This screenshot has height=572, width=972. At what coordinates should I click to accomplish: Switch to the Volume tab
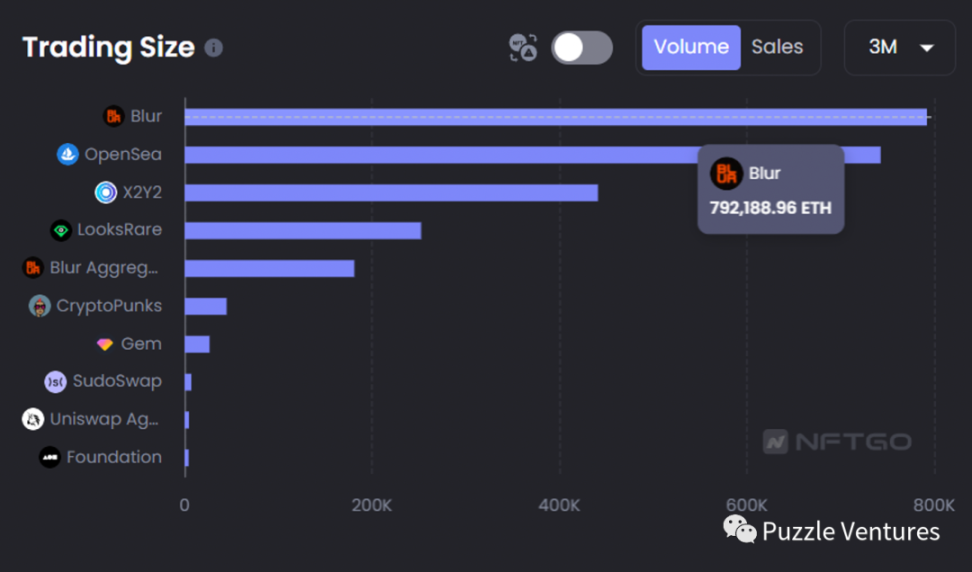pos(691,47)
